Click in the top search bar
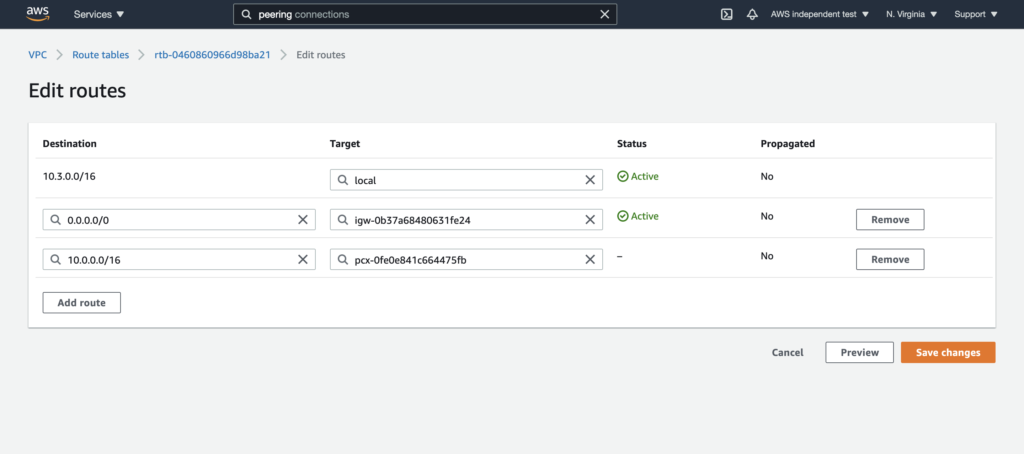Viewport: 1024px width, 454px height. coord(420,15)
